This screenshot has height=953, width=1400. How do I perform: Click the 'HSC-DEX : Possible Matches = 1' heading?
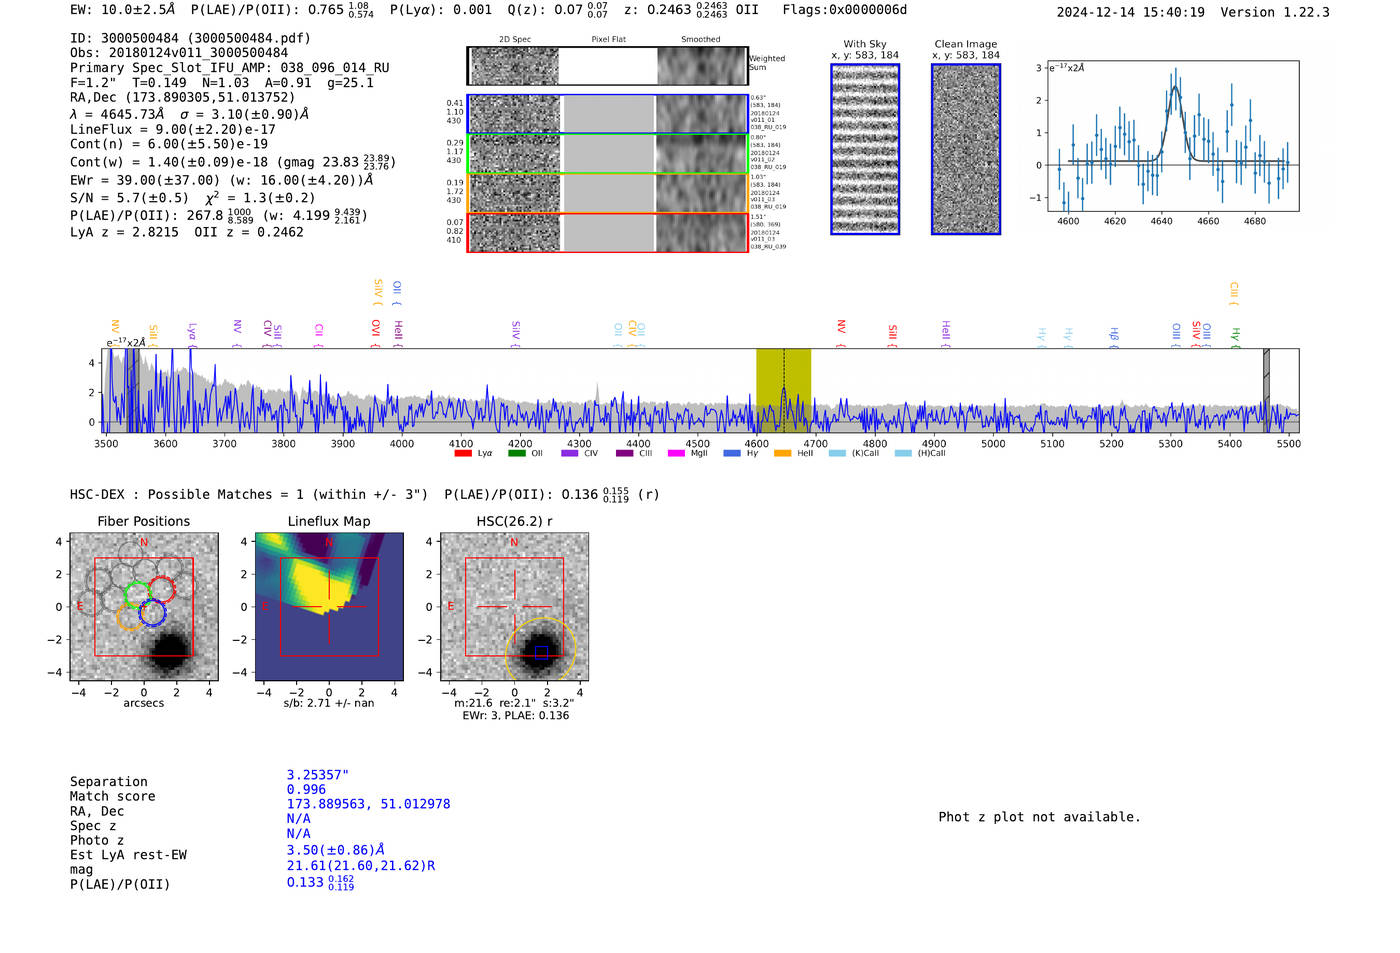click(187, 494)
